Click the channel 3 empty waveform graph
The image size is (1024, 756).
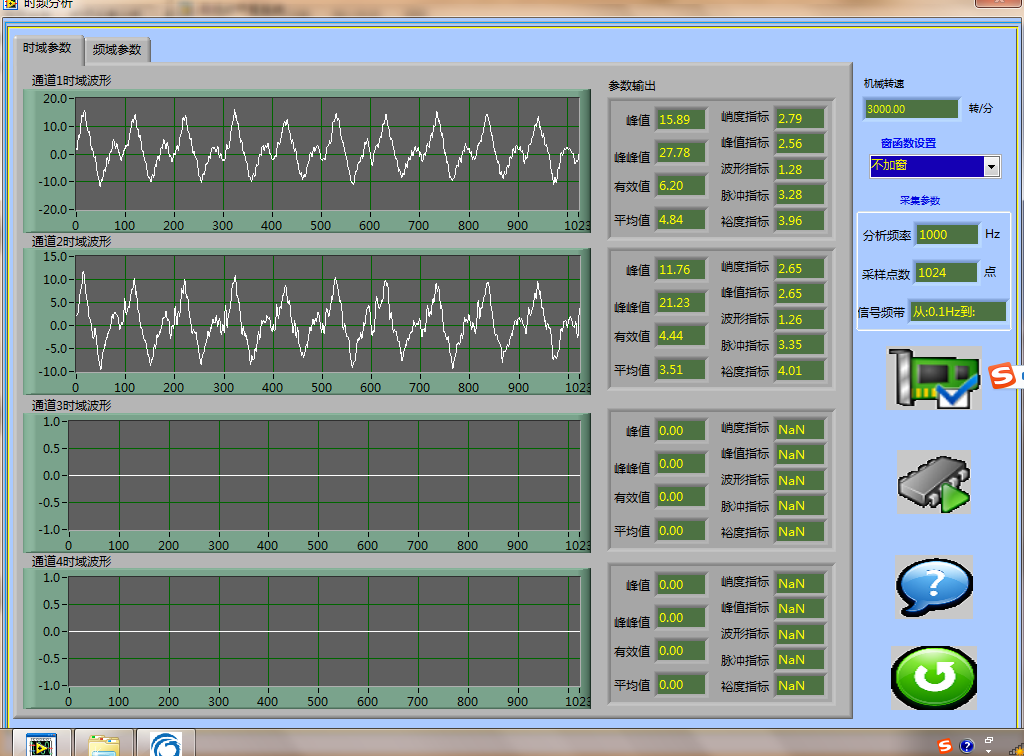pyautogui.click(x=324, y=475)
